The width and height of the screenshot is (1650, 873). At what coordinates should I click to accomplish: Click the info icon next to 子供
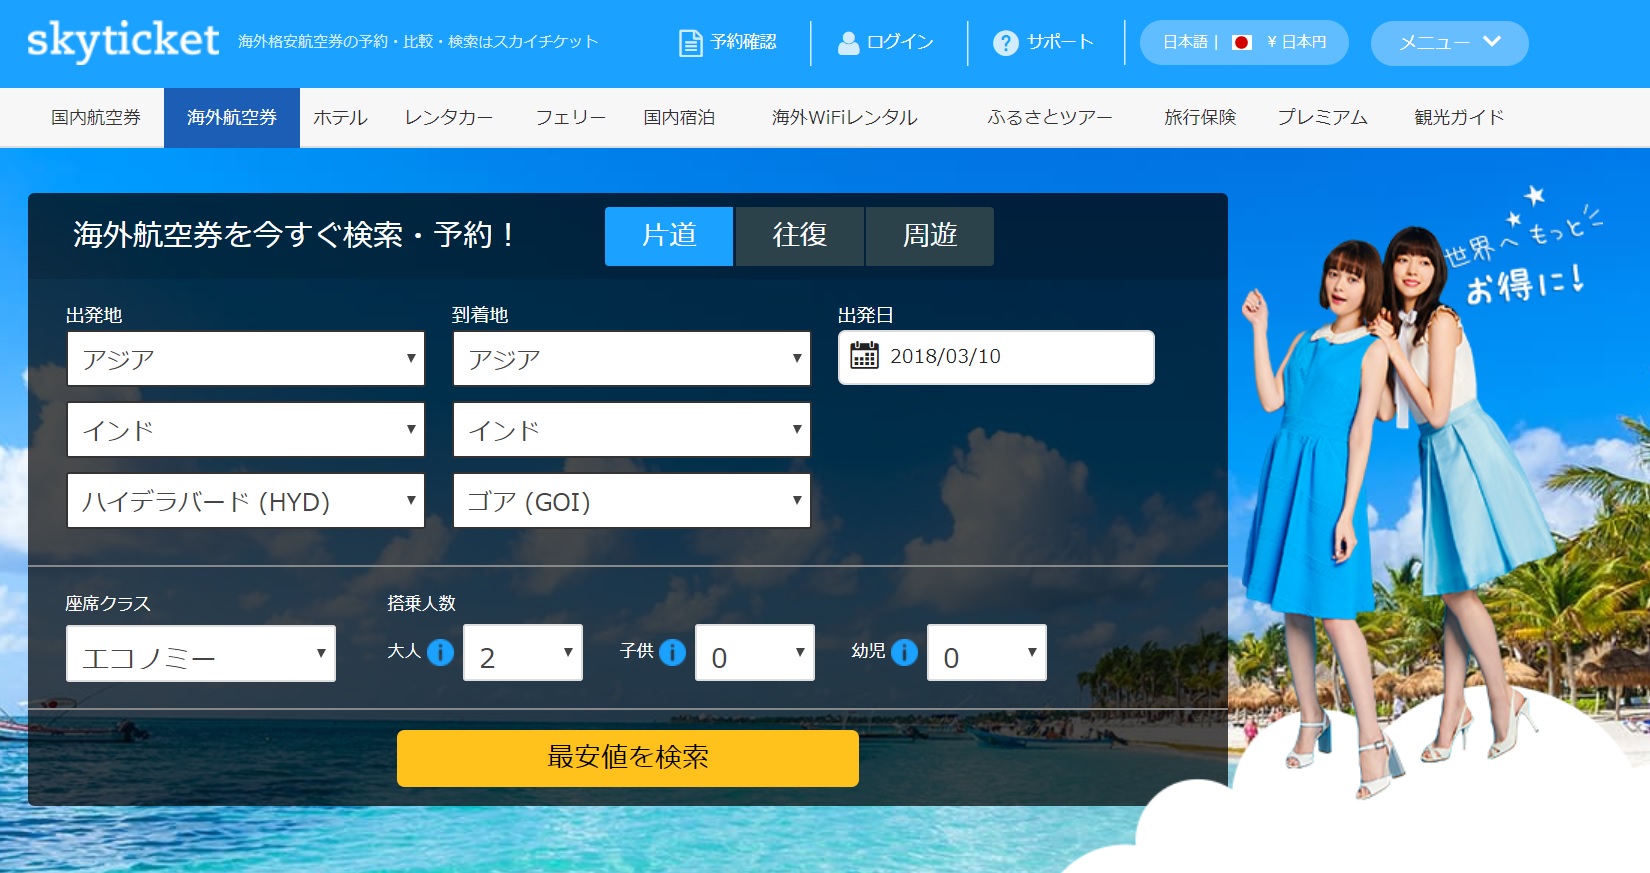tap(672, 652)
